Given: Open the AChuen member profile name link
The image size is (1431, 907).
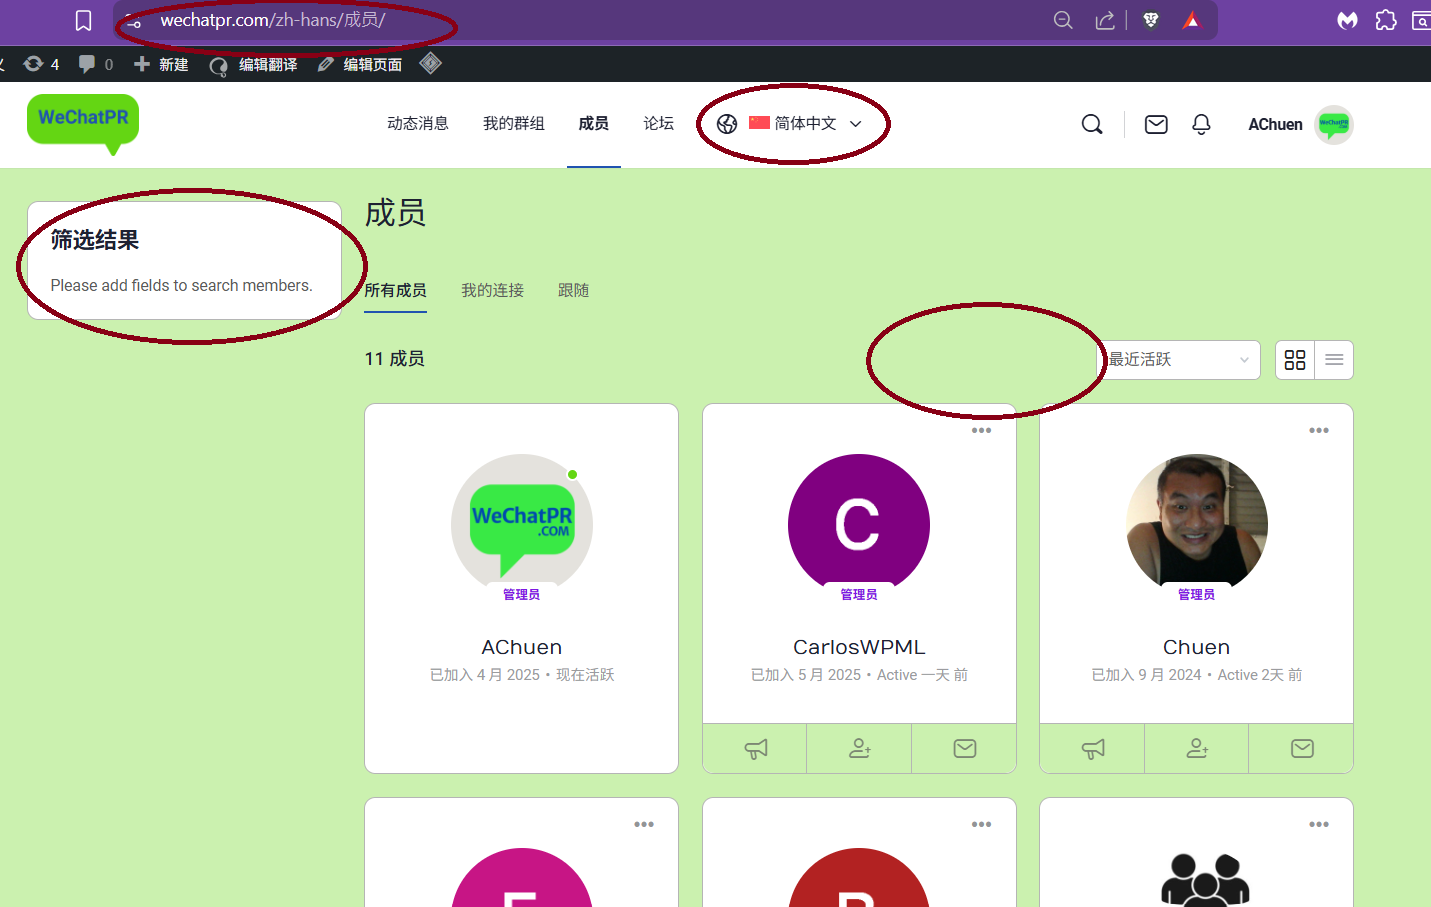Looking at the screenshot, I should point(521,647).
